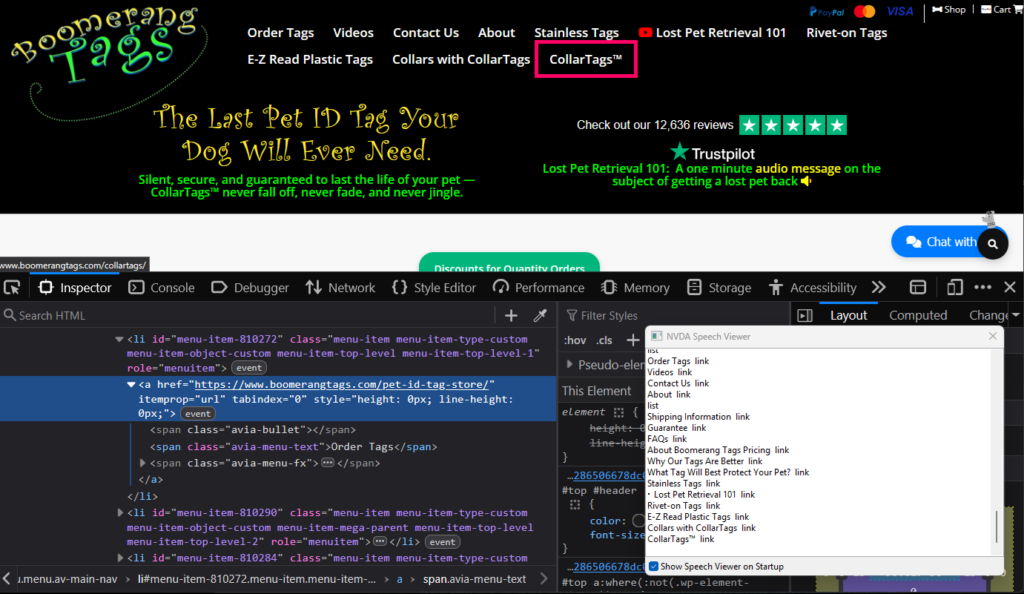Open the Videos menu link
The width and height of the screenshot is (1024, 594).
353,33
